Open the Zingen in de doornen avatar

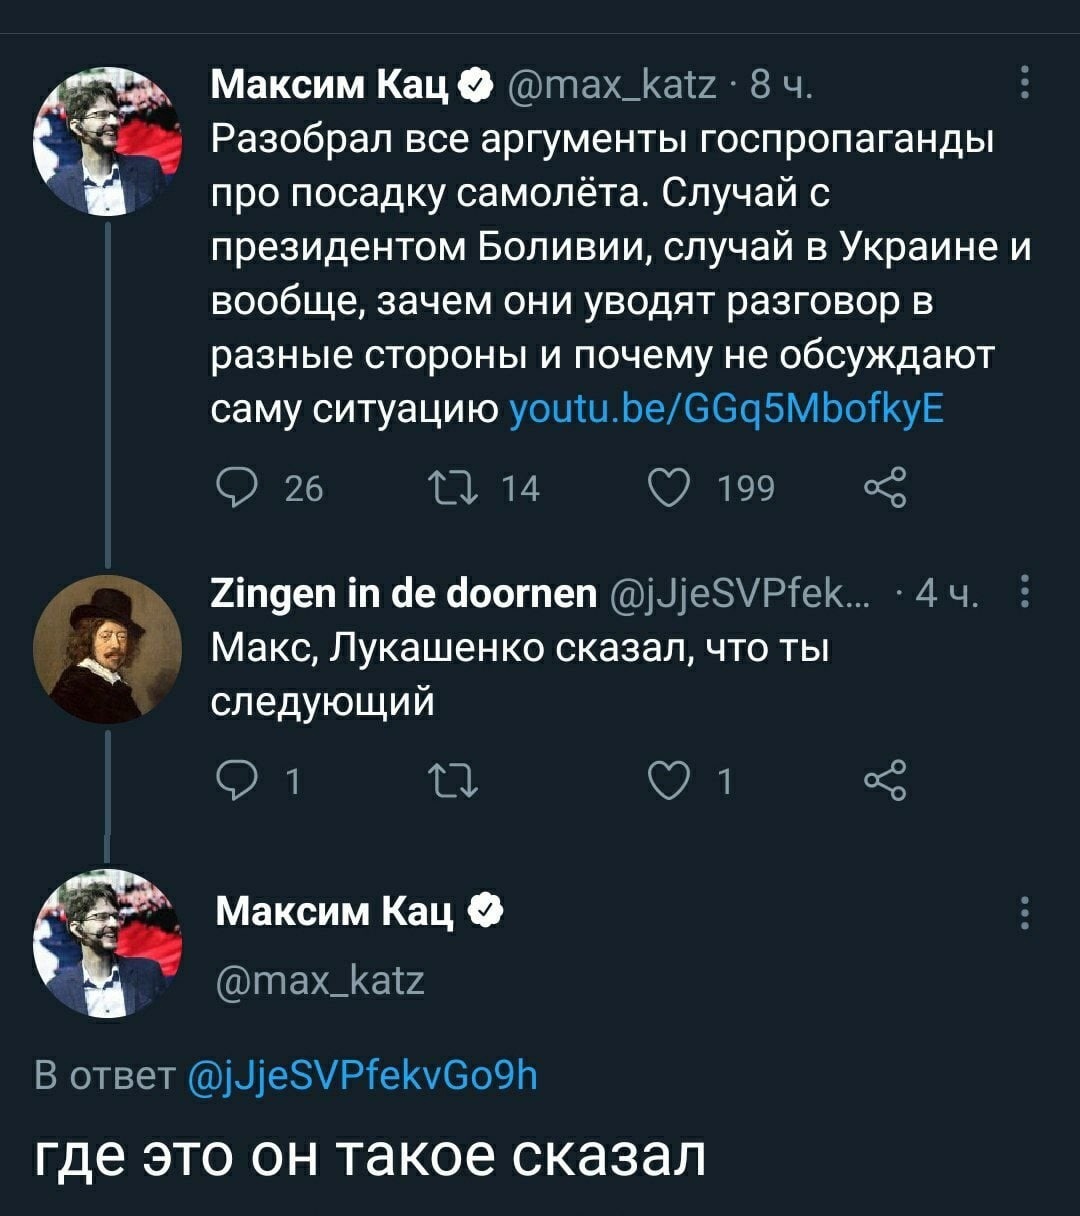pyautogui.click(x=108, y=648)
